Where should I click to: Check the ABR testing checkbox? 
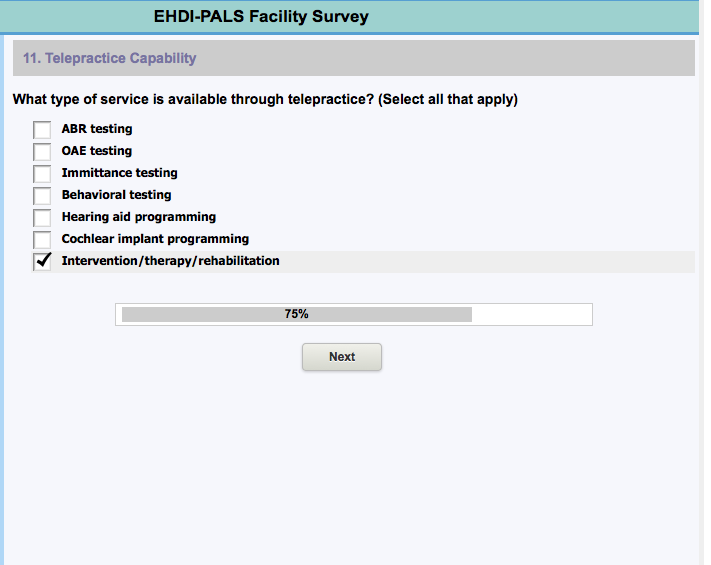[x=42, y=130]
